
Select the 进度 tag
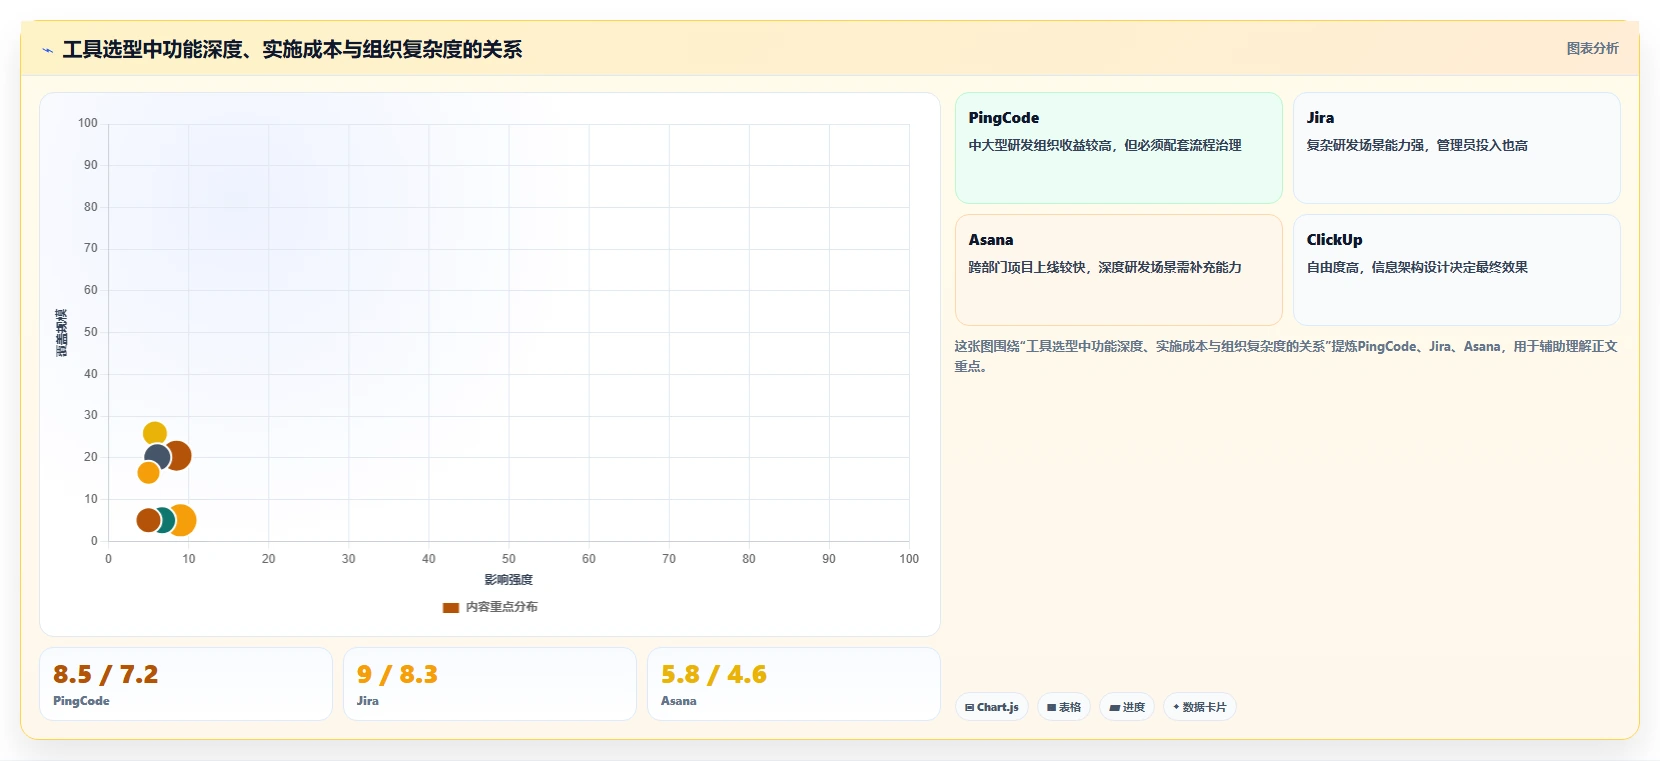pyautogui.click(x=1127, y=707)
